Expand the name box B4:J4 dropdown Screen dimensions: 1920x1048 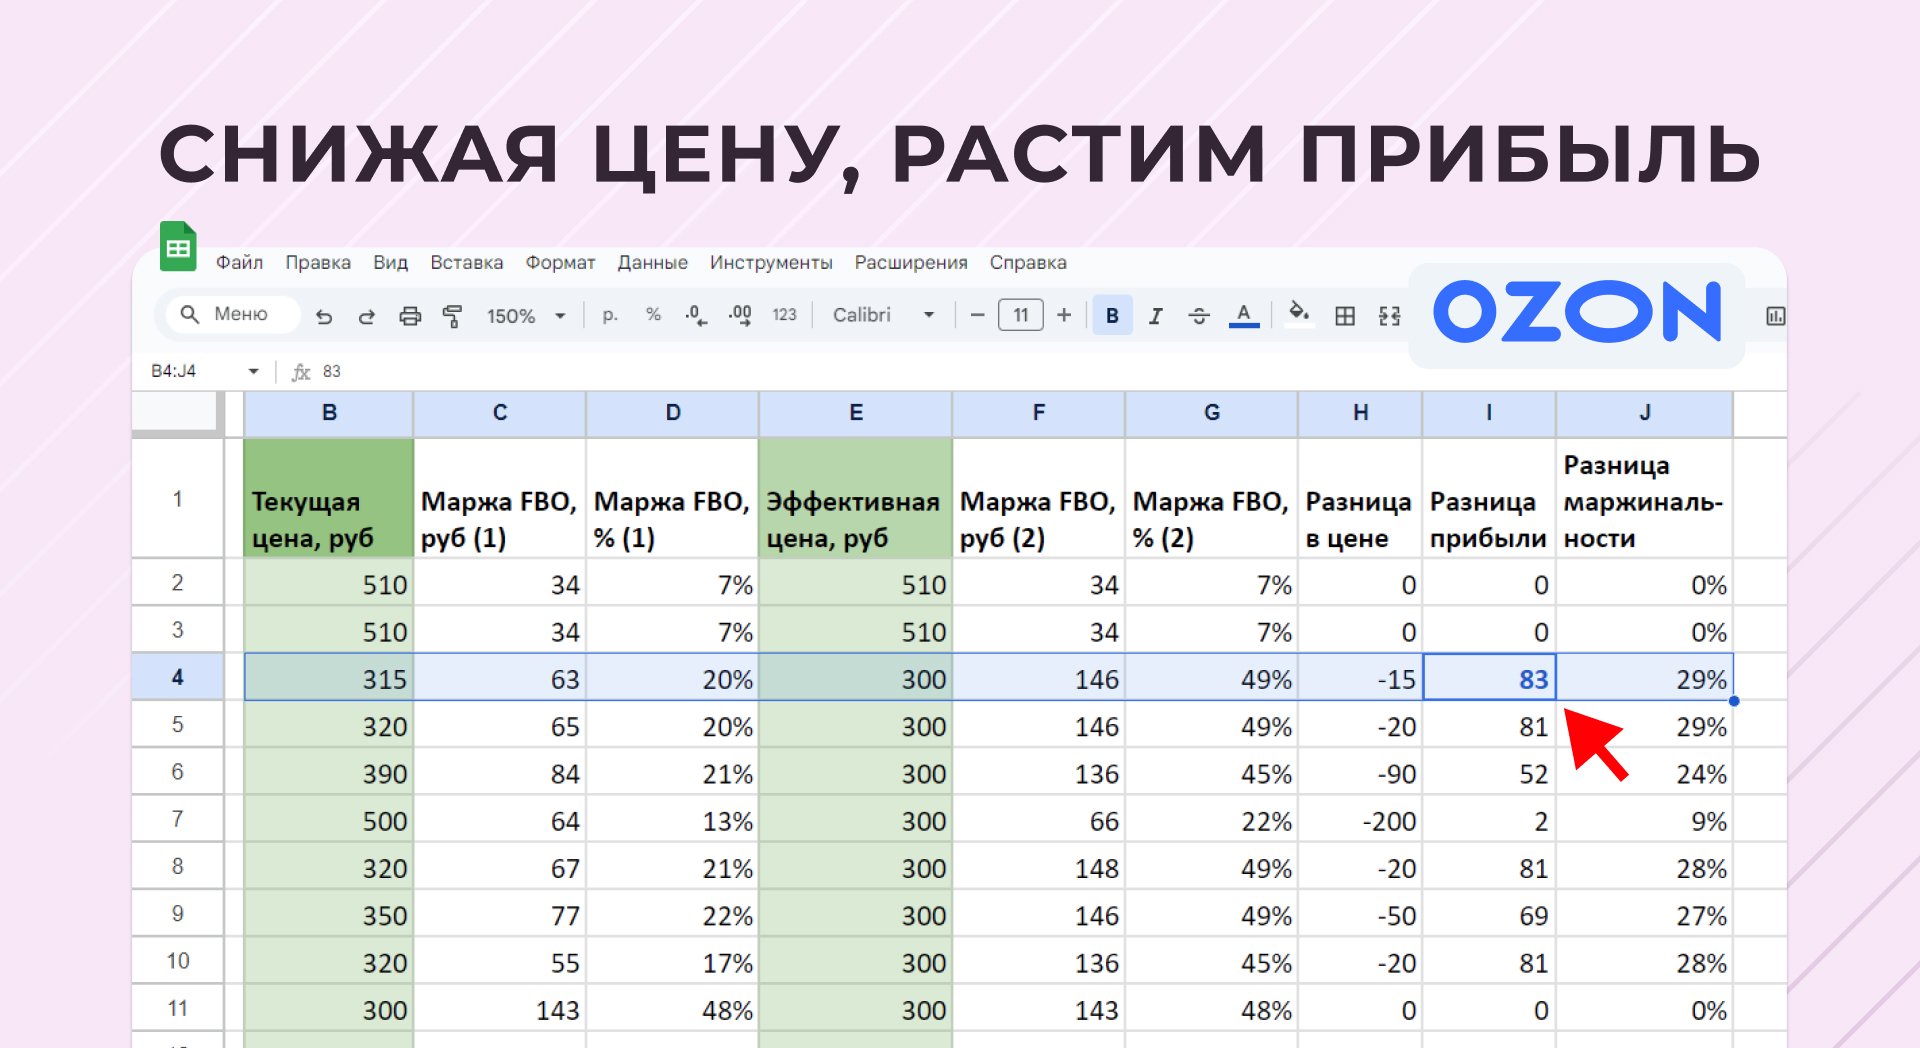[x=254, y=371]
